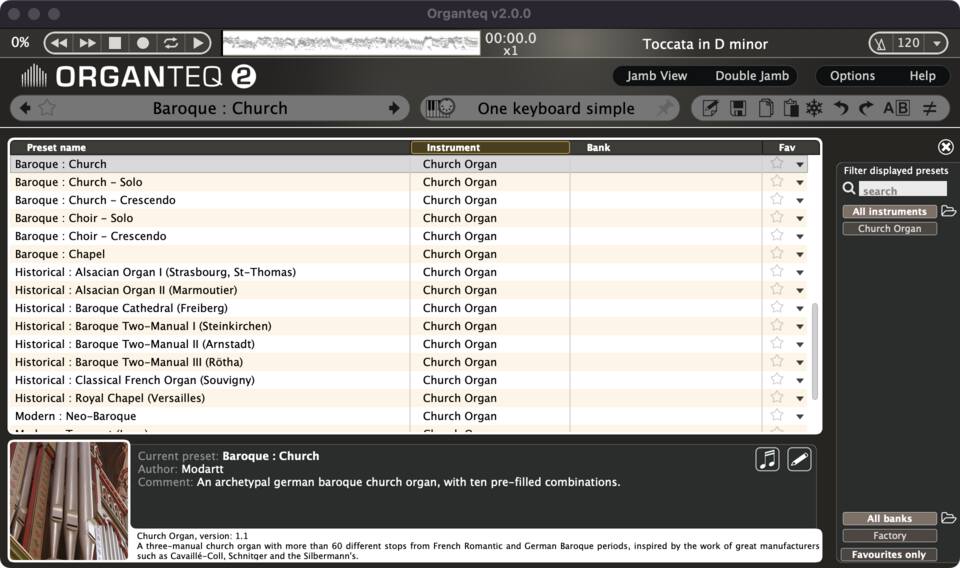Image resolution: width=960 pixels, height=568 pixels.
Task: Open dropdown arrow for Baroque : Church row
Action: [x=800, y=164]
